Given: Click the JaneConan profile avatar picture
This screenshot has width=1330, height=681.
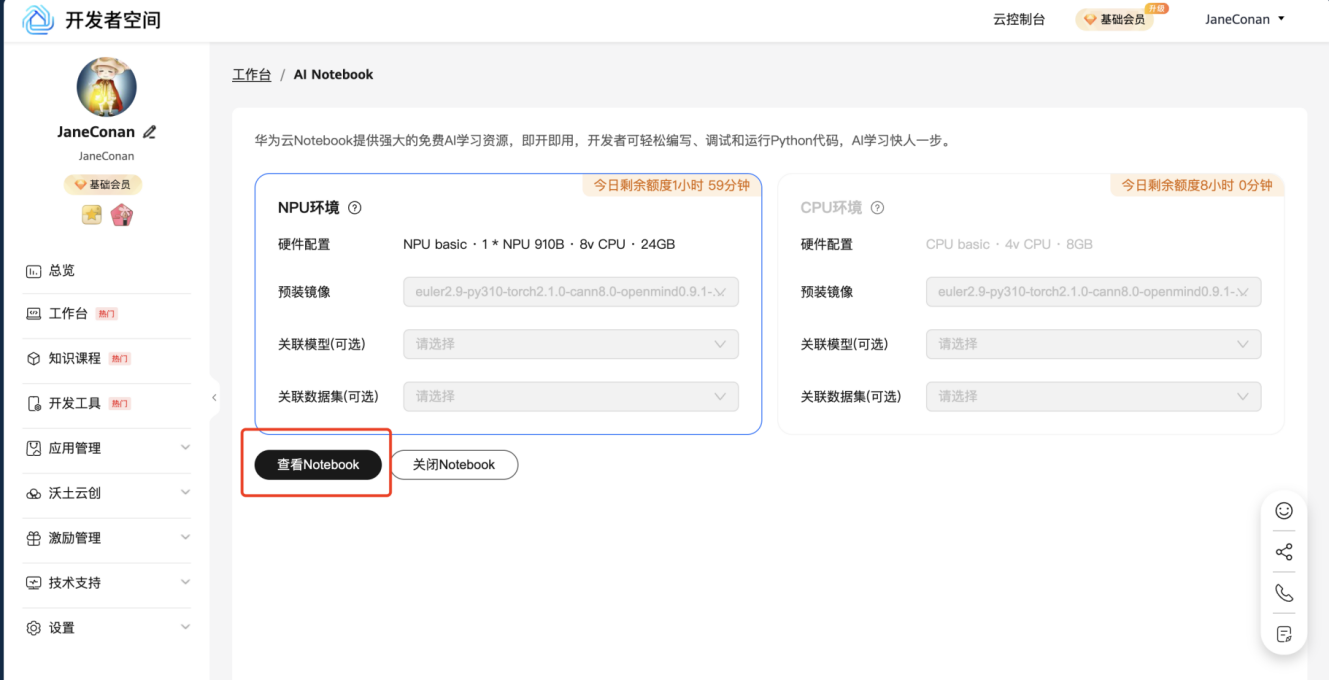Looking at the screenshot, I should (106, 87).
